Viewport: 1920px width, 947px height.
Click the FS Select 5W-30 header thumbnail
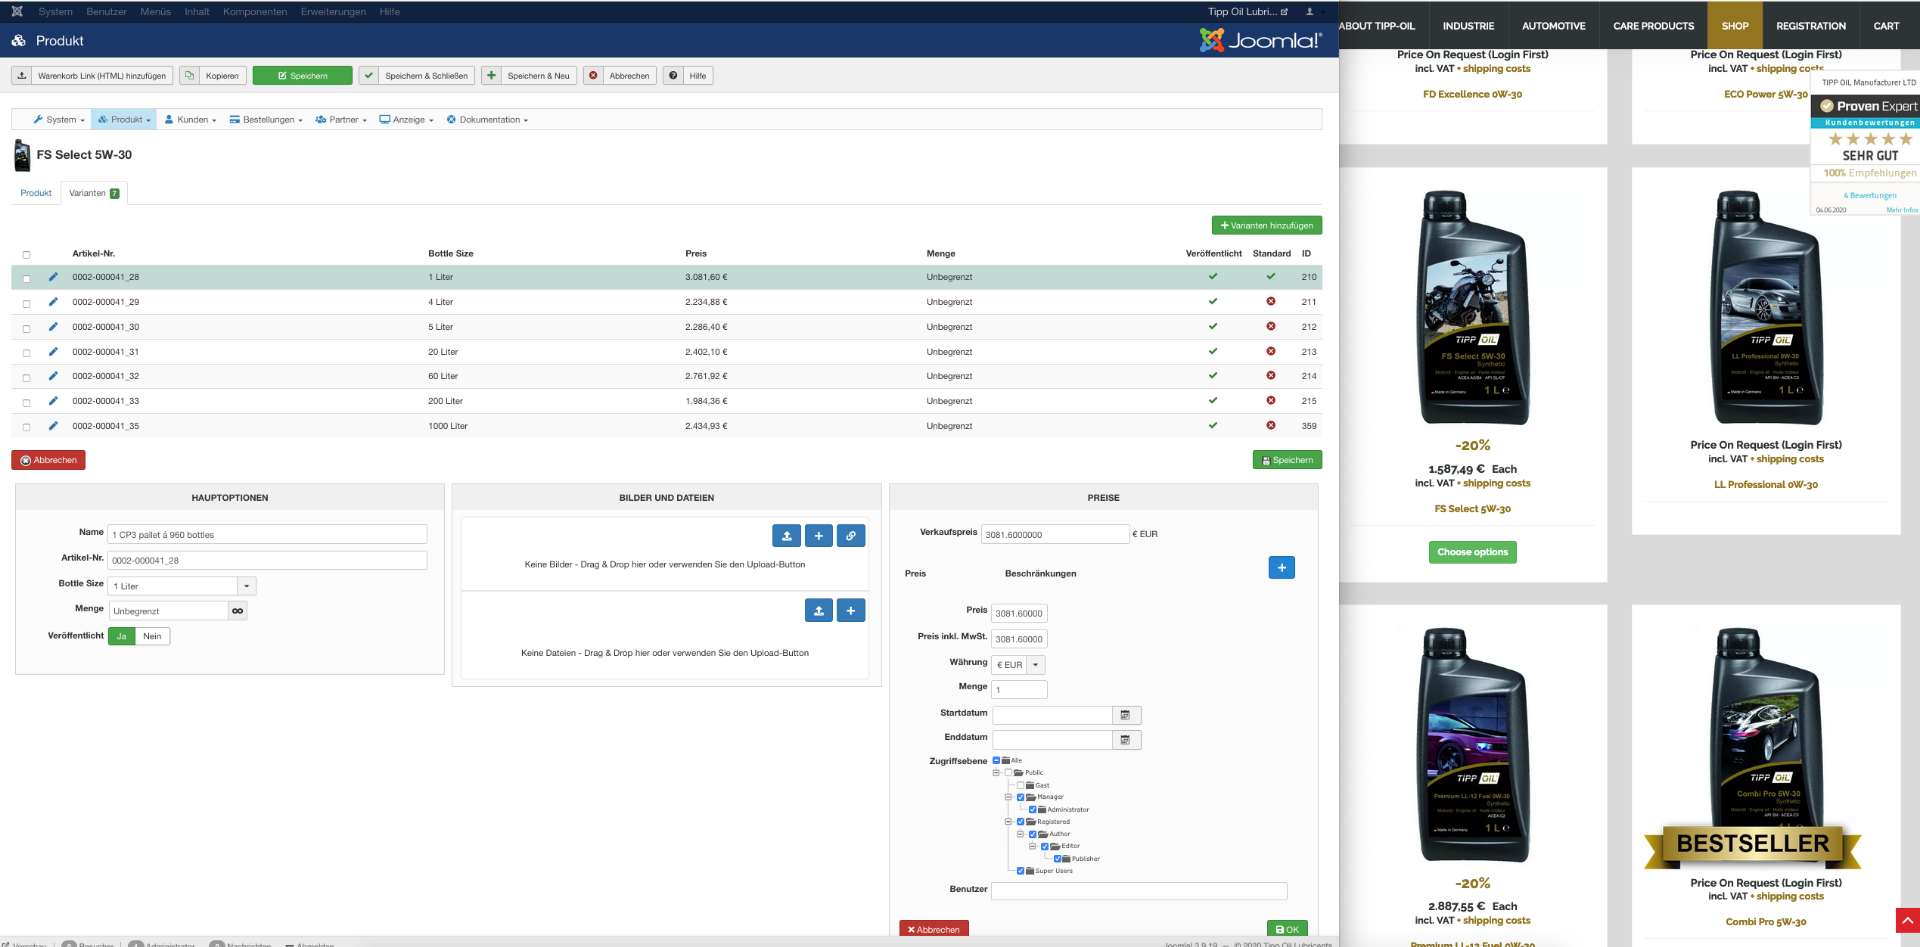22,155
